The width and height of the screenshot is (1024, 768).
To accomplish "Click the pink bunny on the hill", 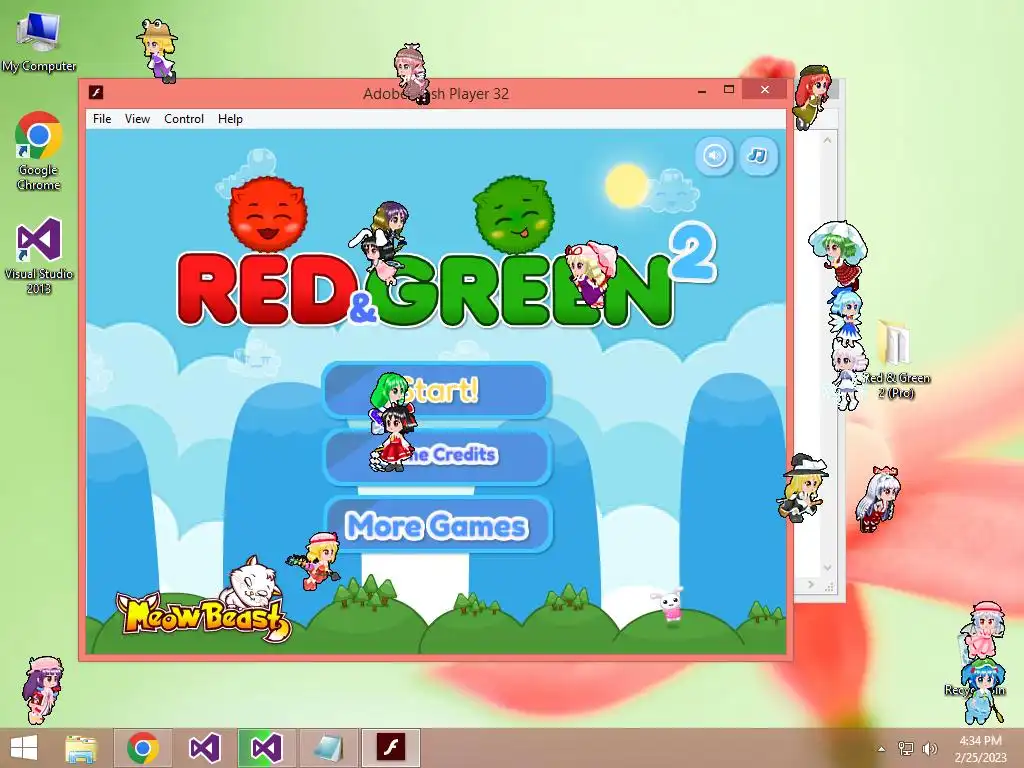I will (x=669, y=605).
